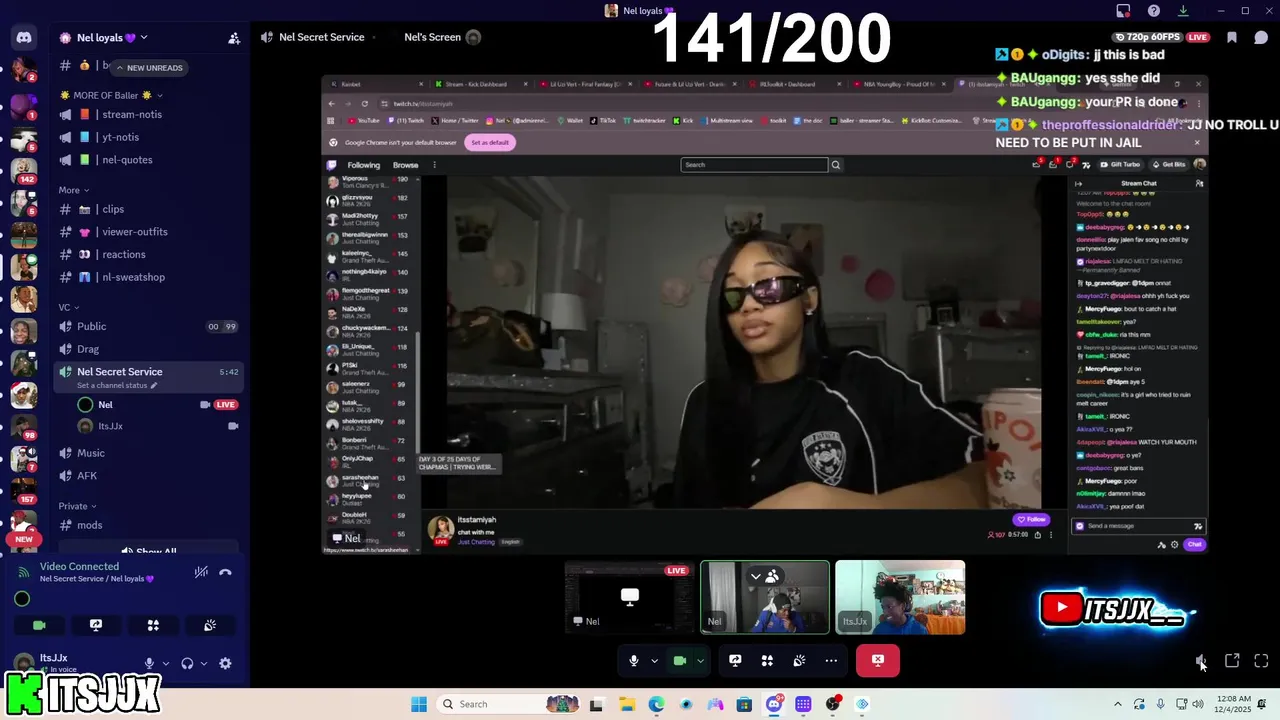Toggle camera in voice connected panel
The image size is (1280, 720).
point(39,625)
